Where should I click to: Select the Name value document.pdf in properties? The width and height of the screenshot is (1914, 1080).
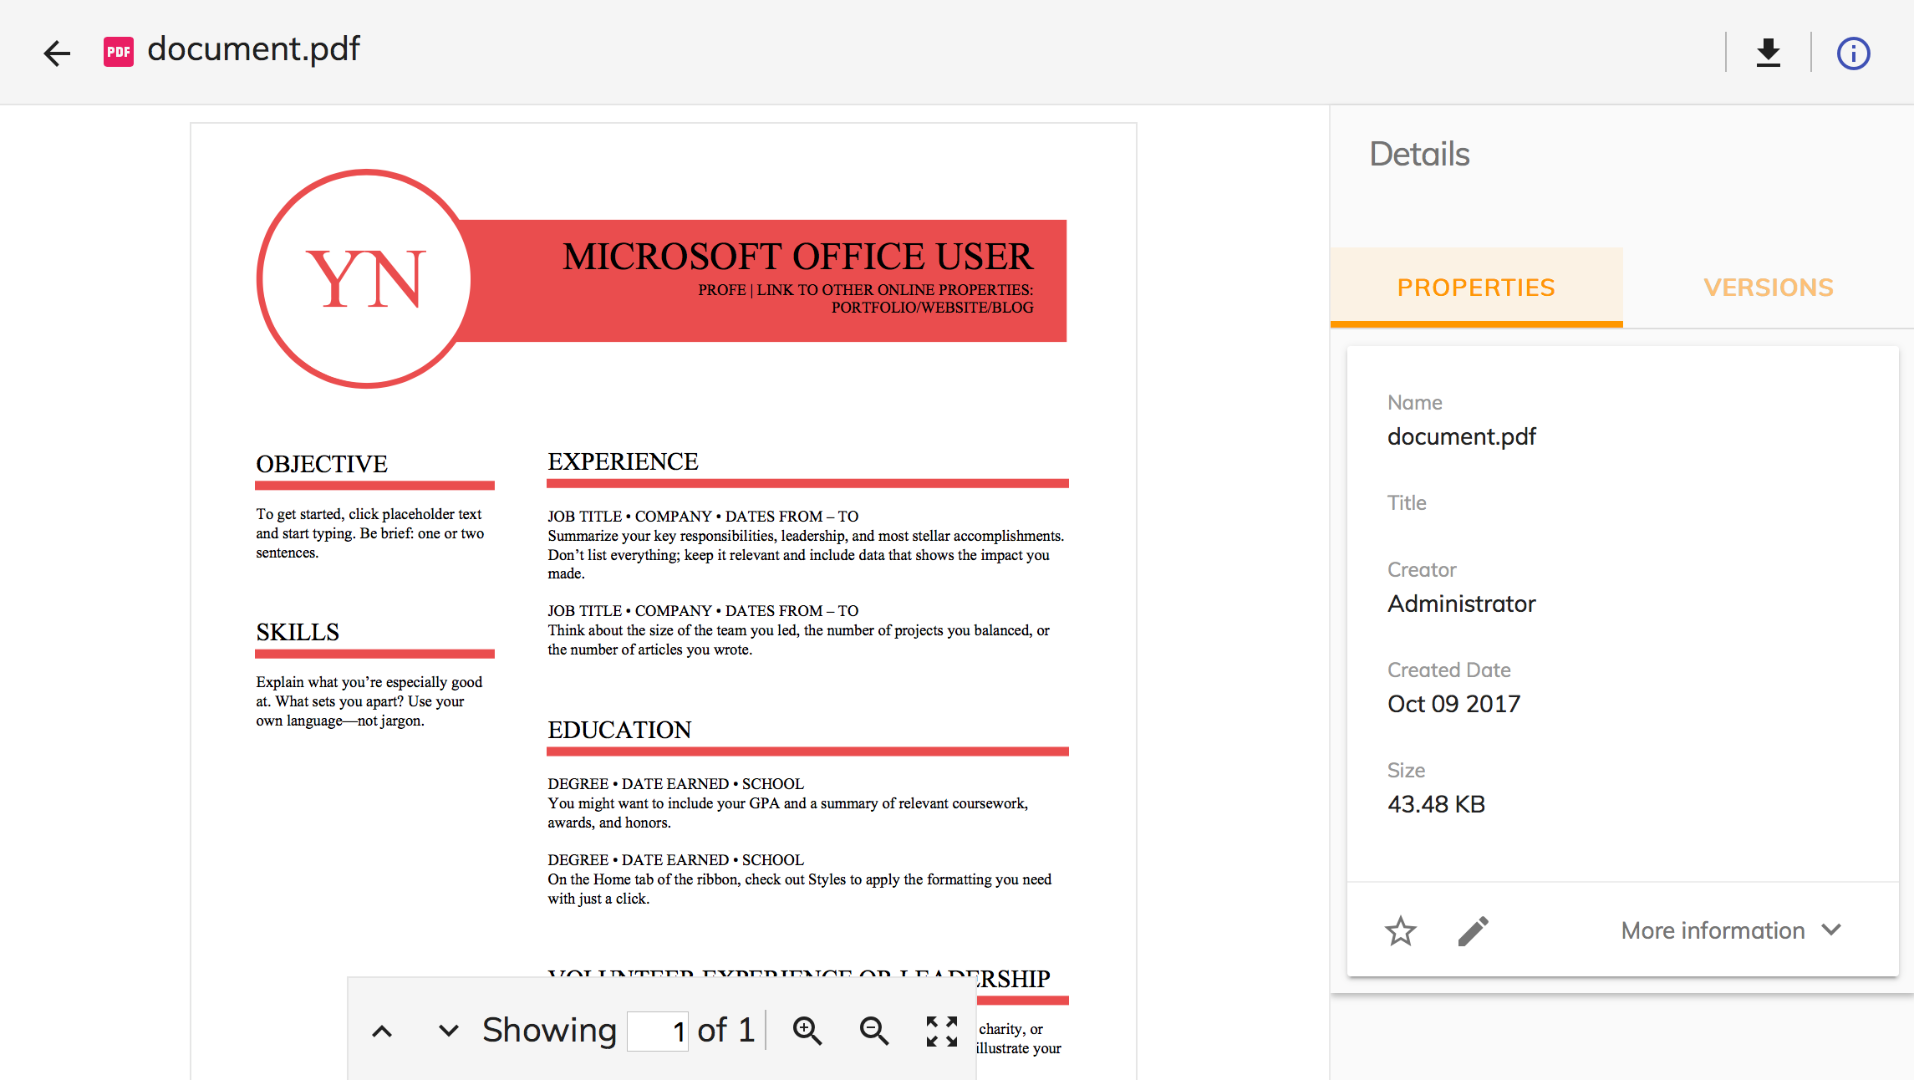[x=1461, y=437]
